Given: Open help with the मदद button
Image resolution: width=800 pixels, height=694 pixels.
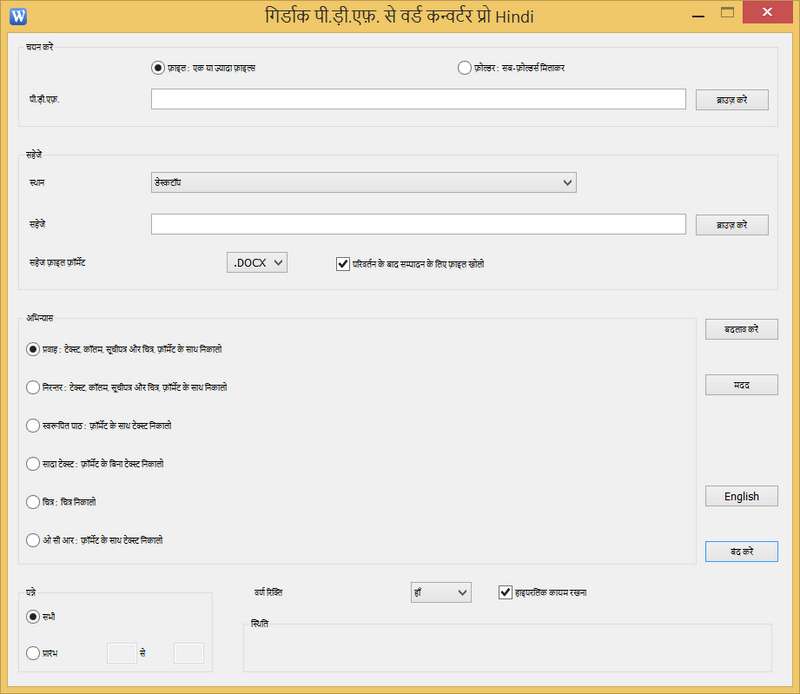Looking at the screenshot, I should (741, 384).
